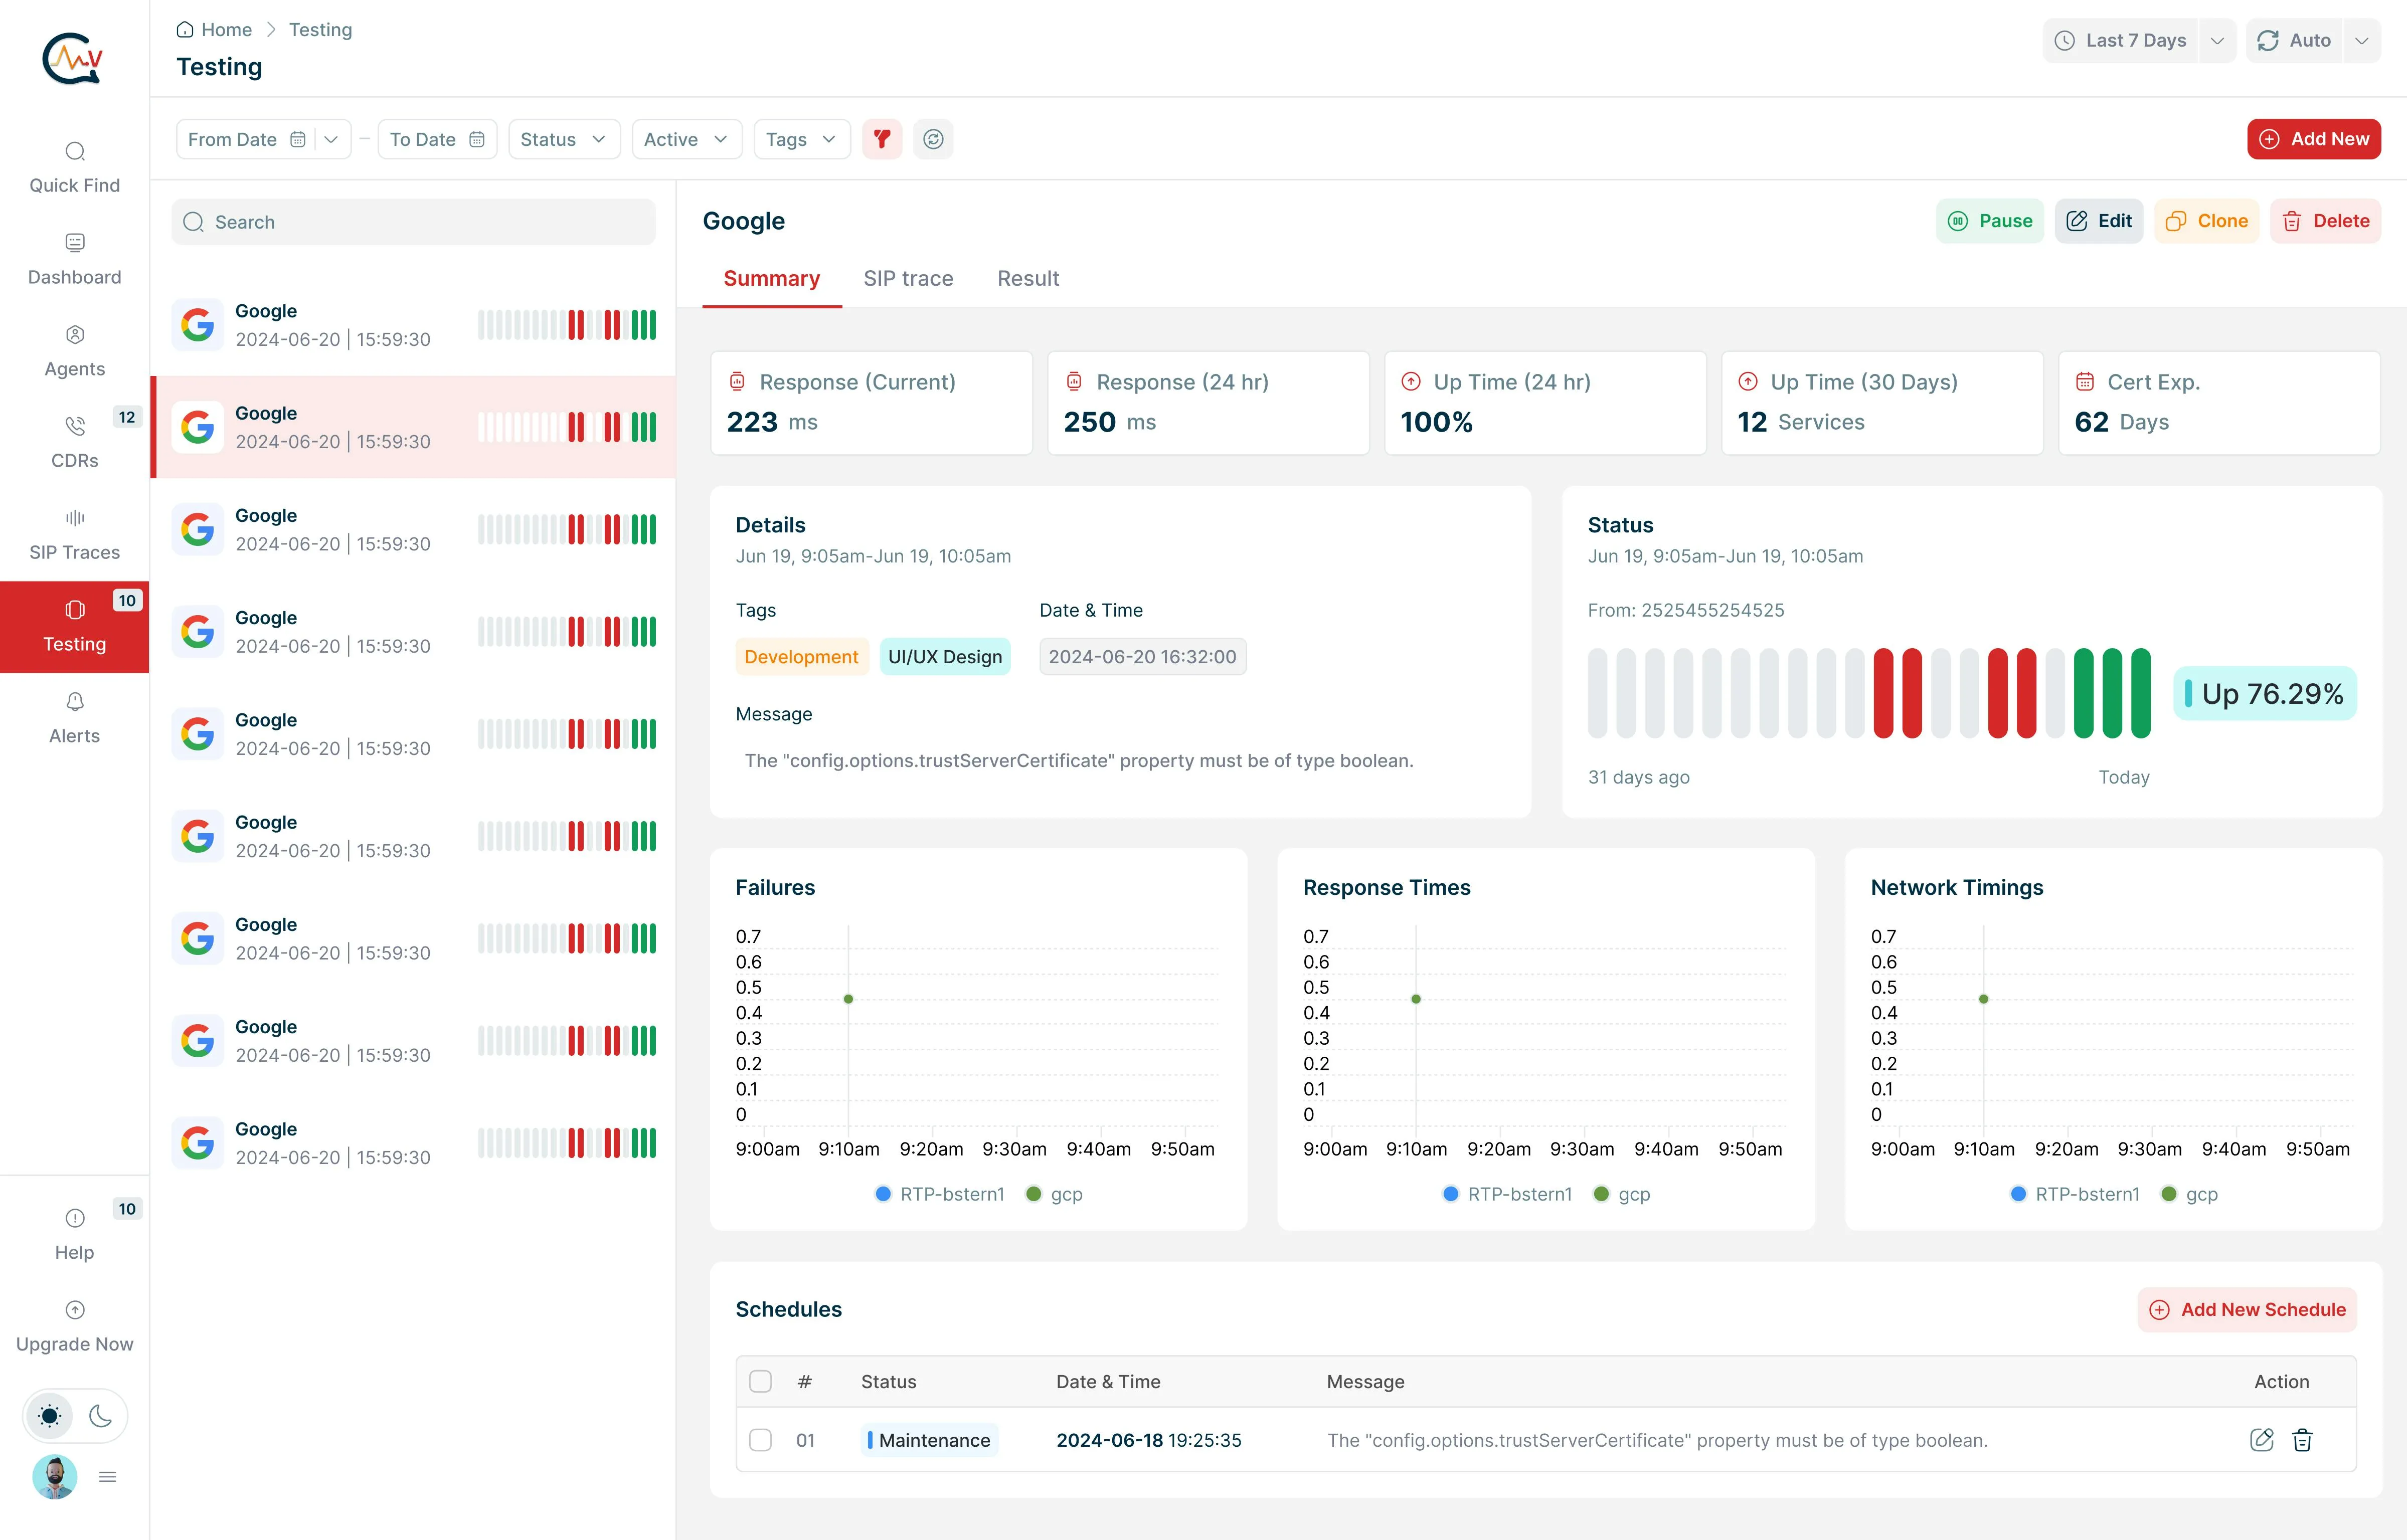Check the select-all checkbox in Schedules header

(761, 1381)
